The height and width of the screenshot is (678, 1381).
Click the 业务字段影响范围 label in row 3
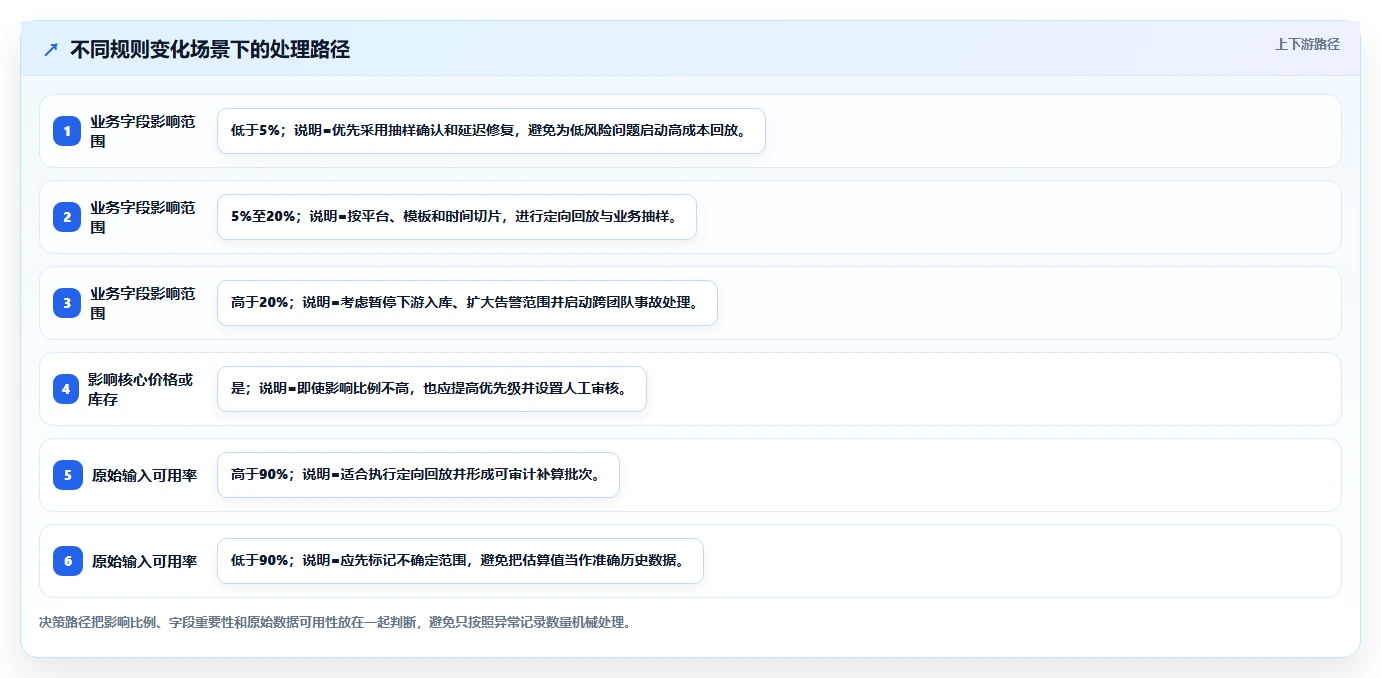143,303
